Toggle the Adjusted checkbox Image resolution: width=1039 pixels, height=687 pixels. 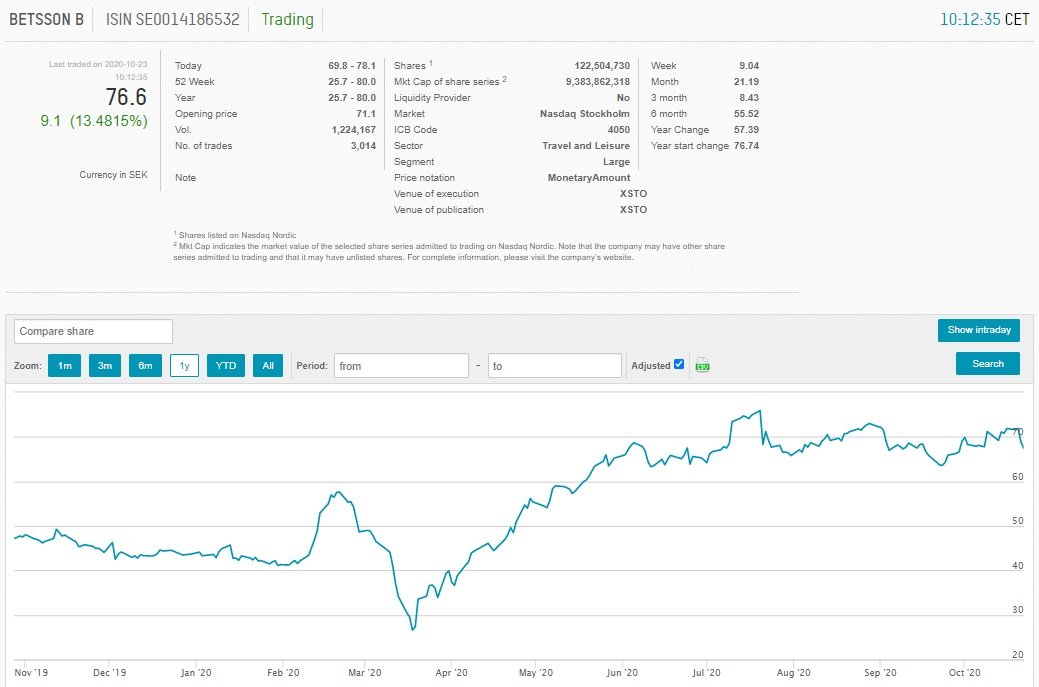(679, 365)
